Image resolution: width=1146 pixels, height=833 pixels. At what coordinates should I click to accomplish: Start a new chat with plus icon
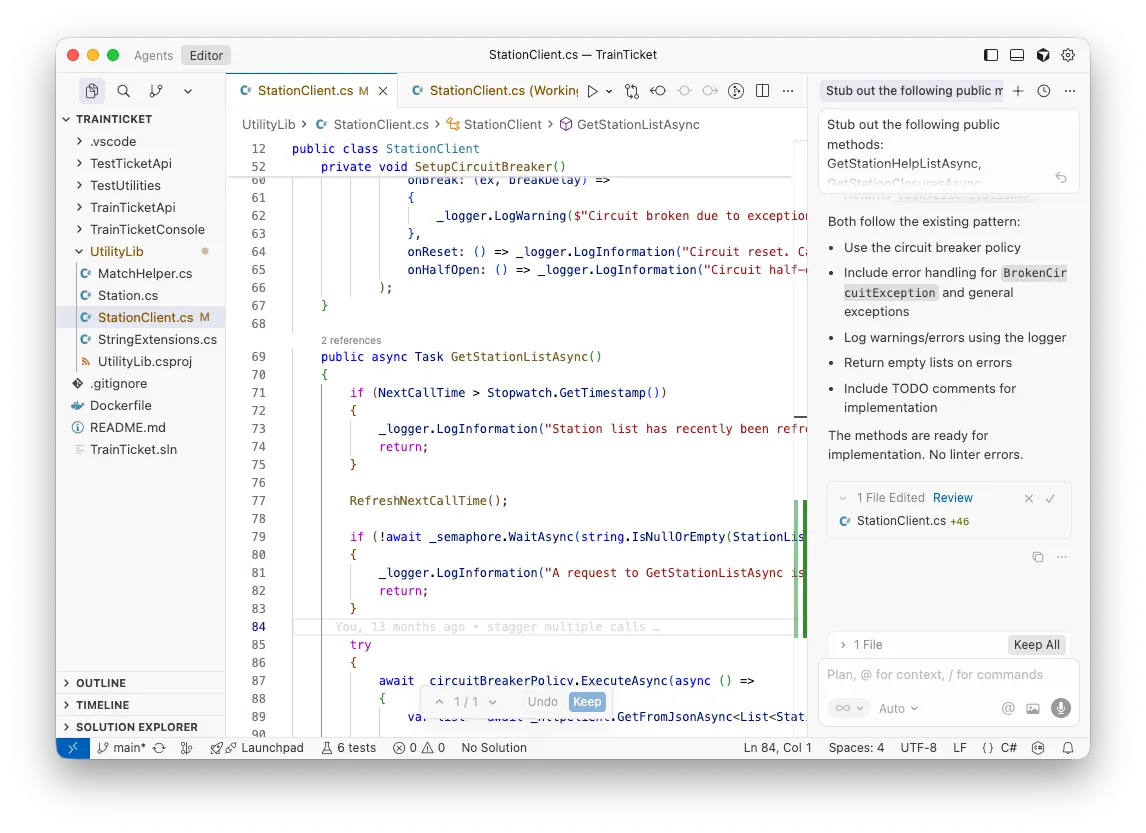click(x=1018, y=91)
